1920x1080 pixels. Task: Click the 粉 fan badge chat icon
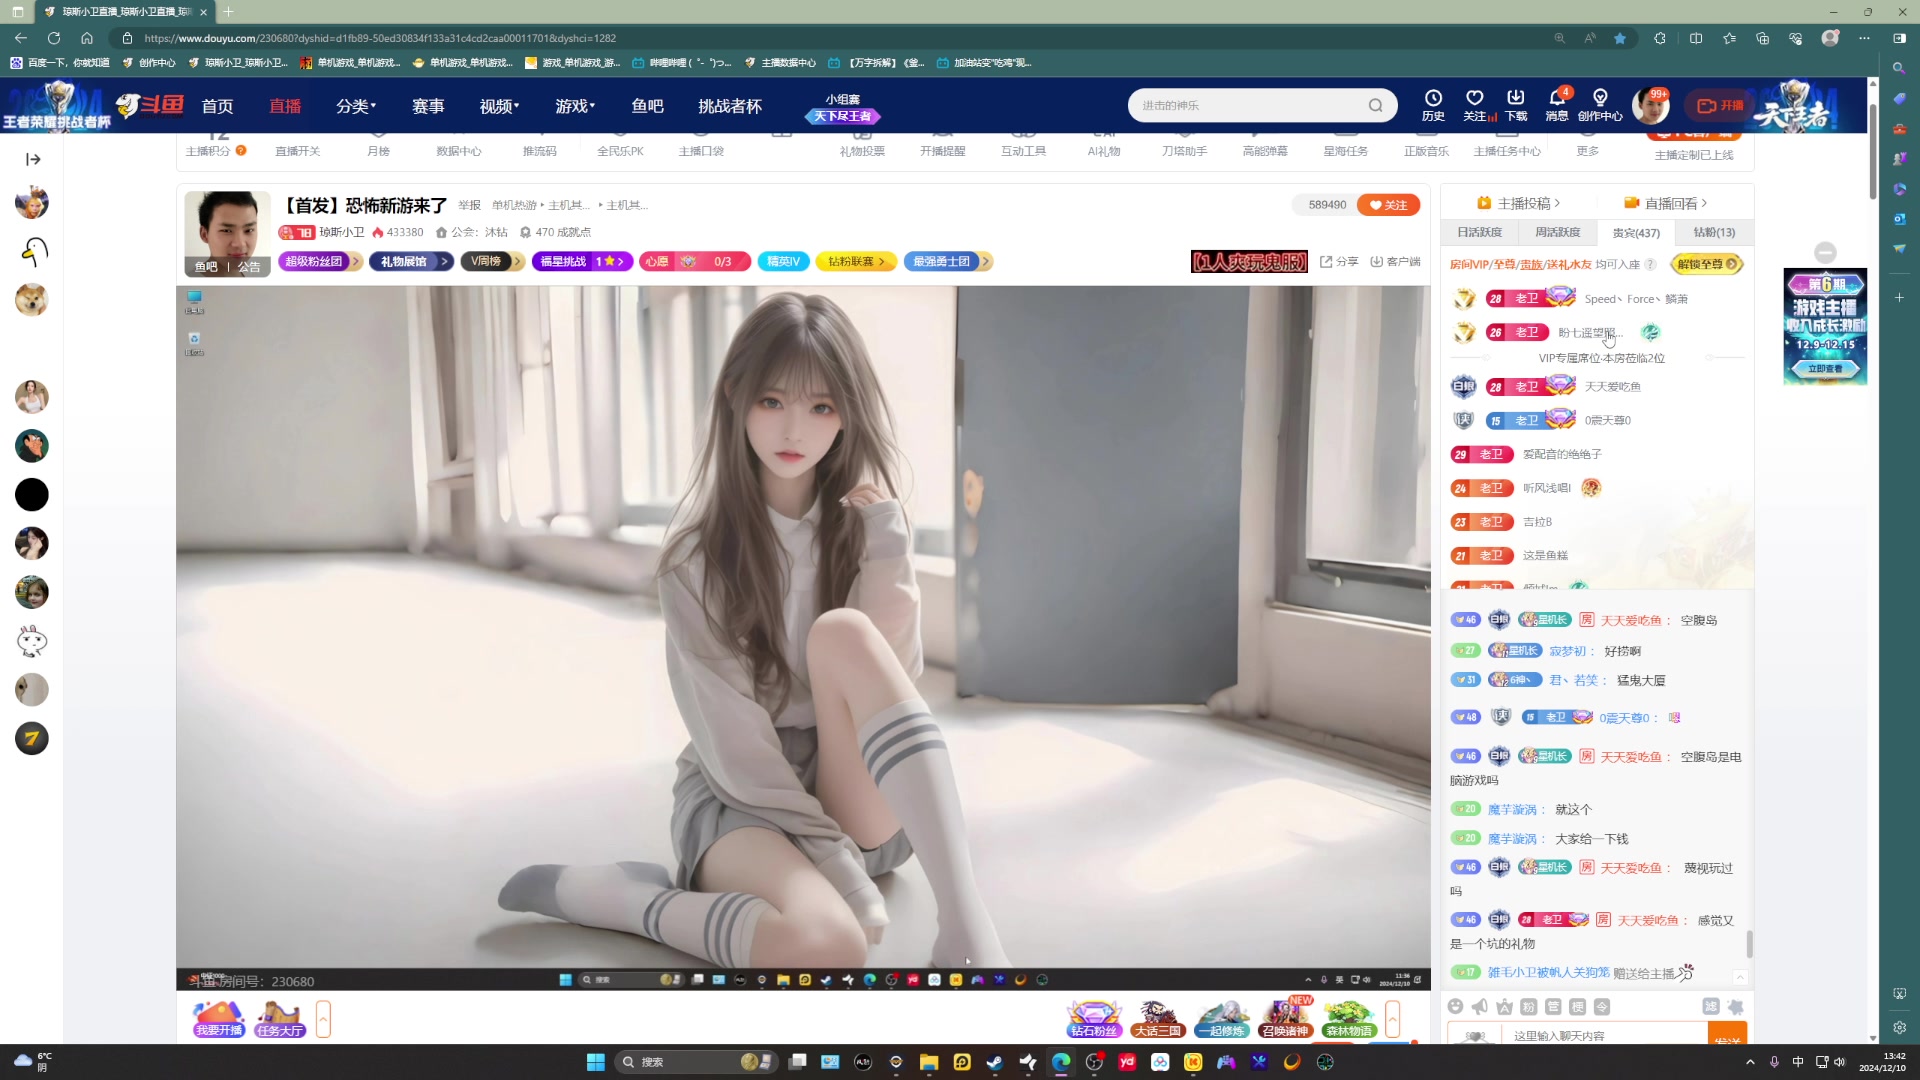(1529, 1007)
